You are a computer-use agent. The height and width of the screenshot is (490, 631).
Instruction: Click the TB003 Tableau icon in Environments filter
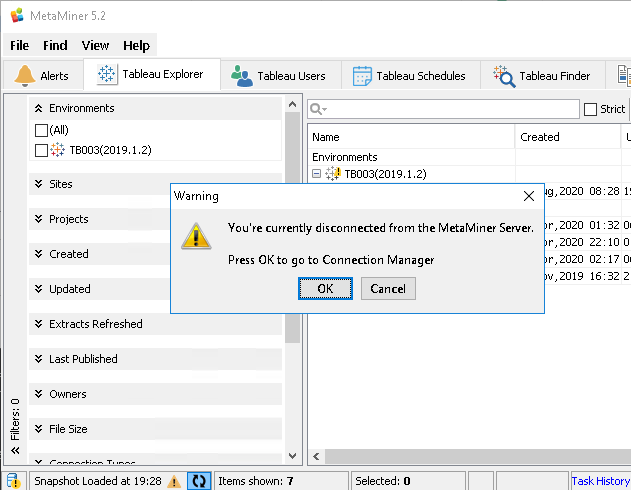click(57, 150)
